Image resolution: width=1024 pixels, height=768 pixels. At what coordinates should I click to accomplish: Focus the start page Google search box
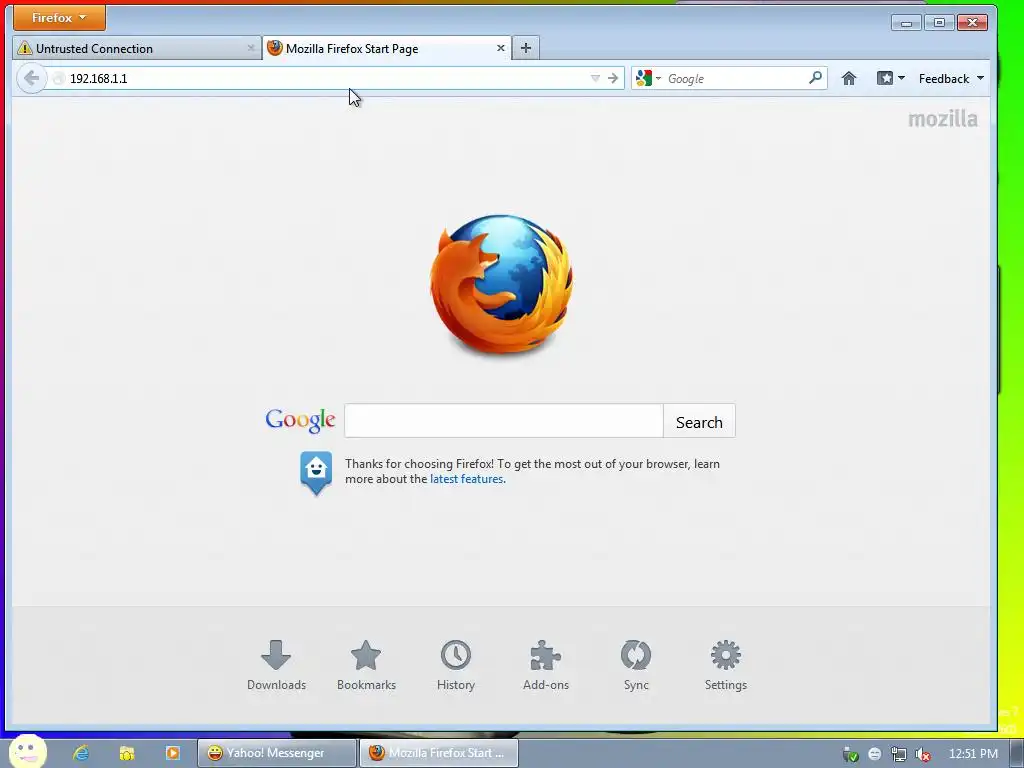[x=504, y=421]
